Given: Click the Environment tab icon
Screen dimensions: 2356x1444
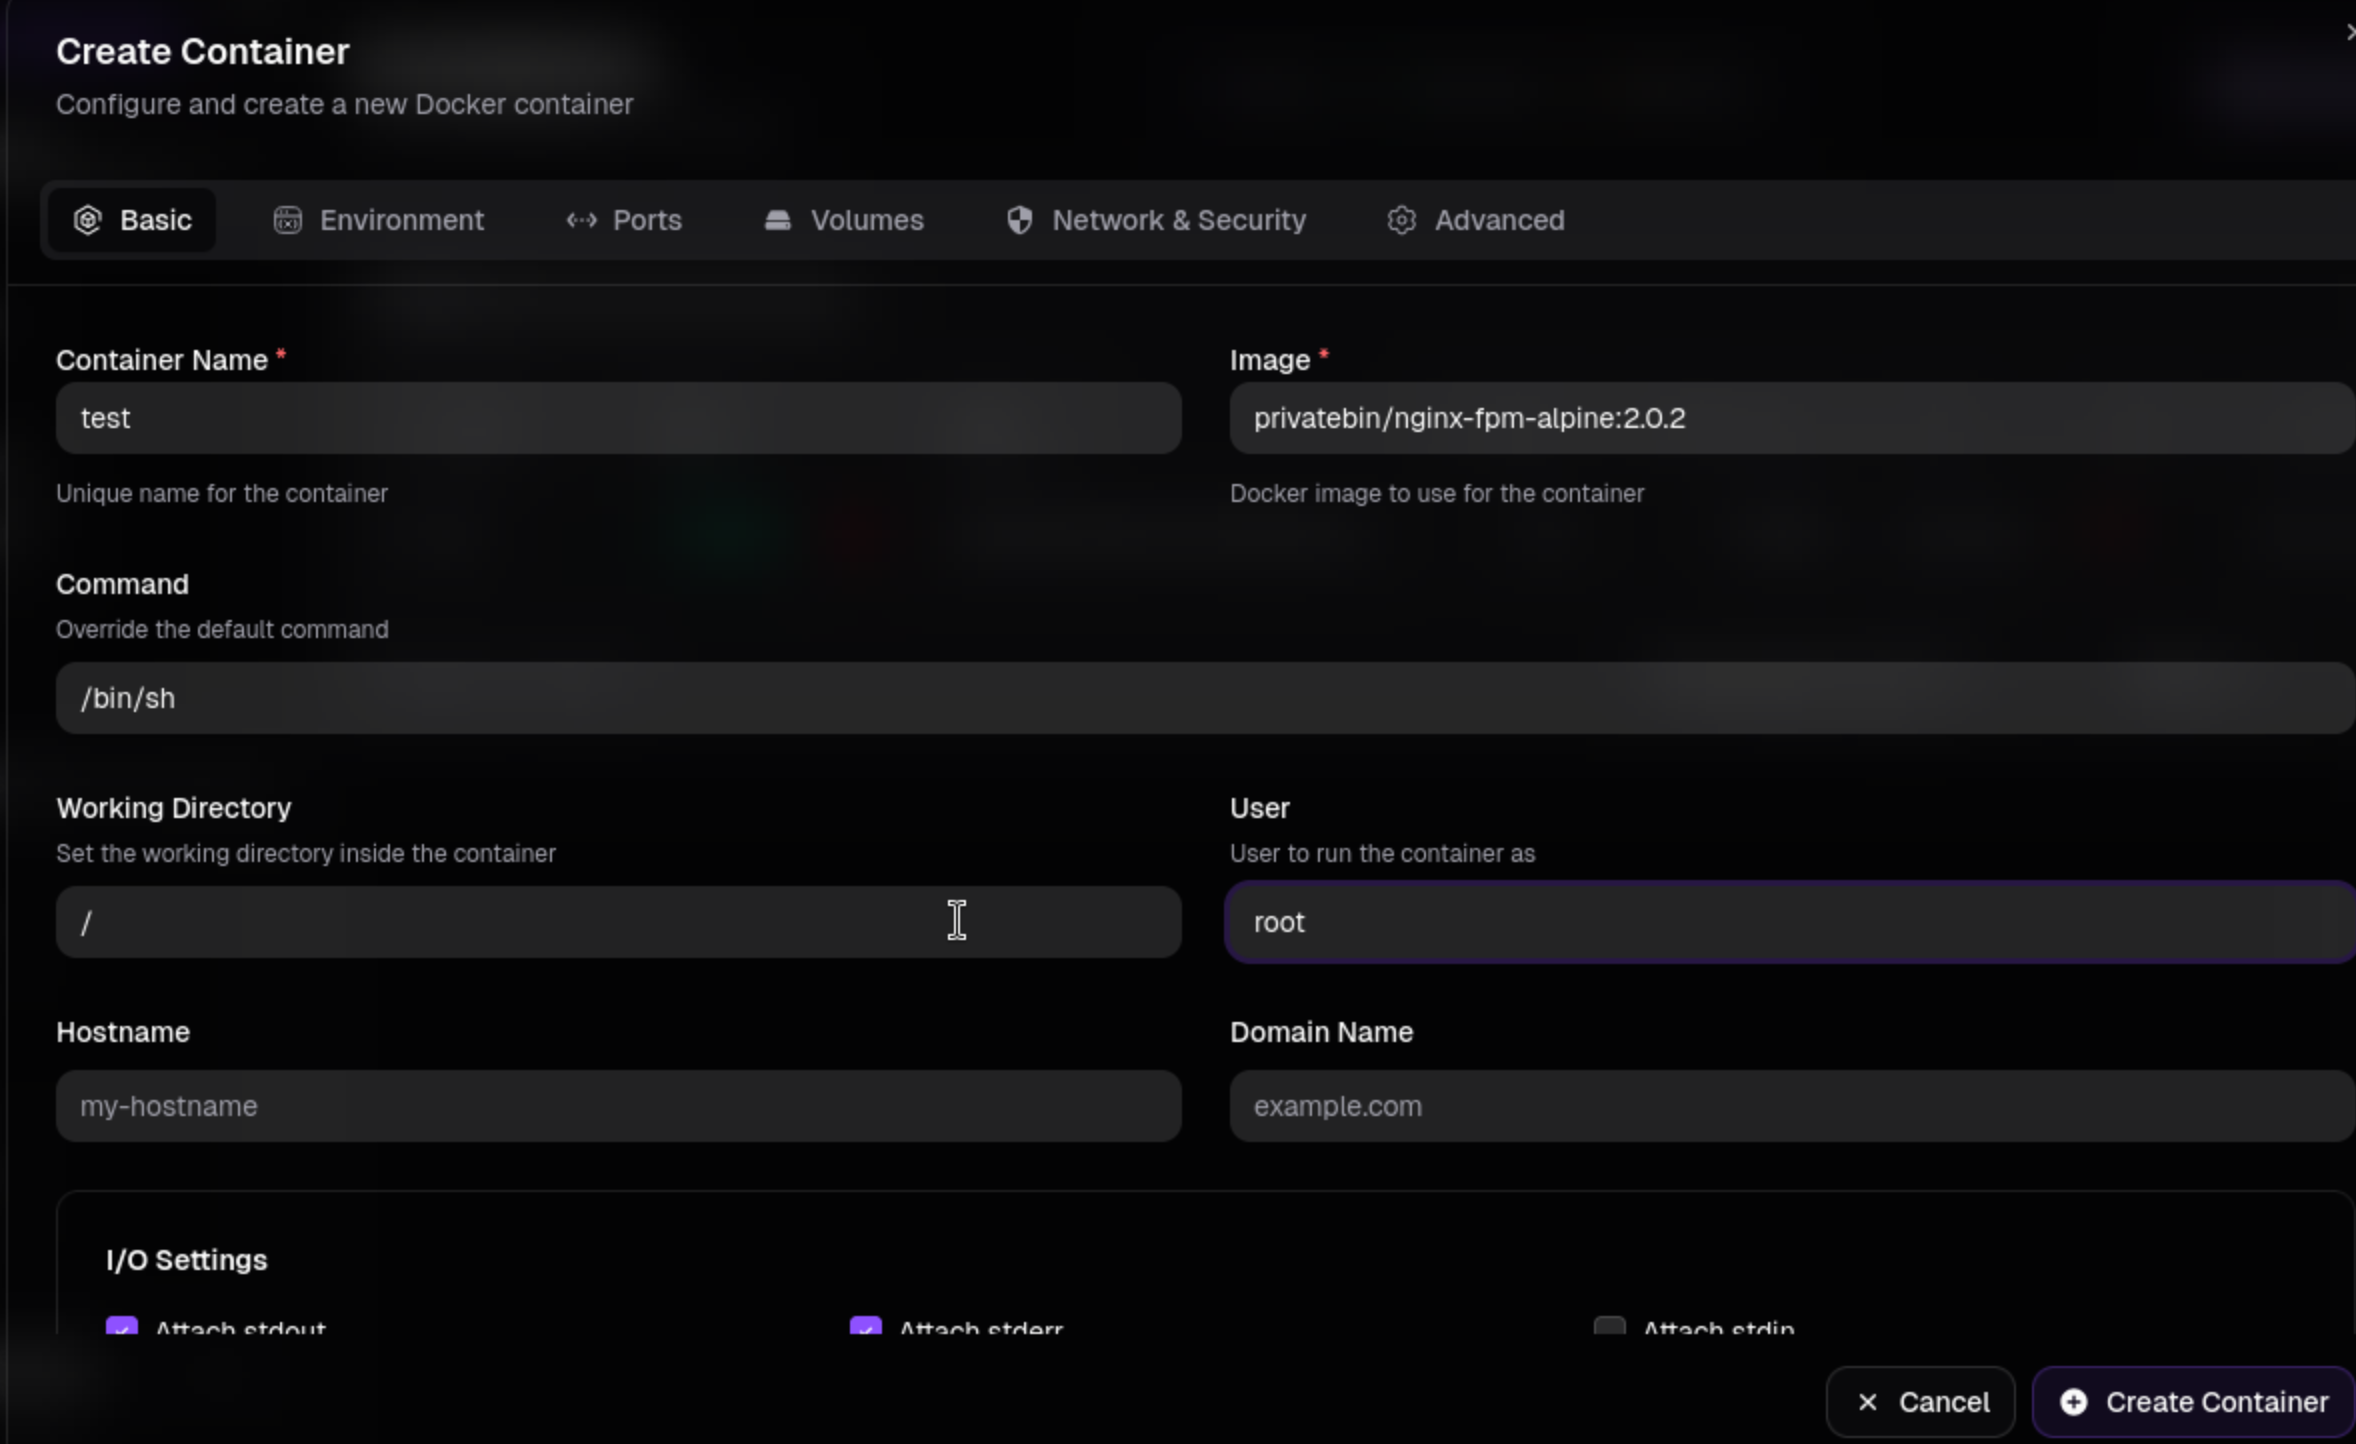Looking at the screenshot, I should point(288,220).
